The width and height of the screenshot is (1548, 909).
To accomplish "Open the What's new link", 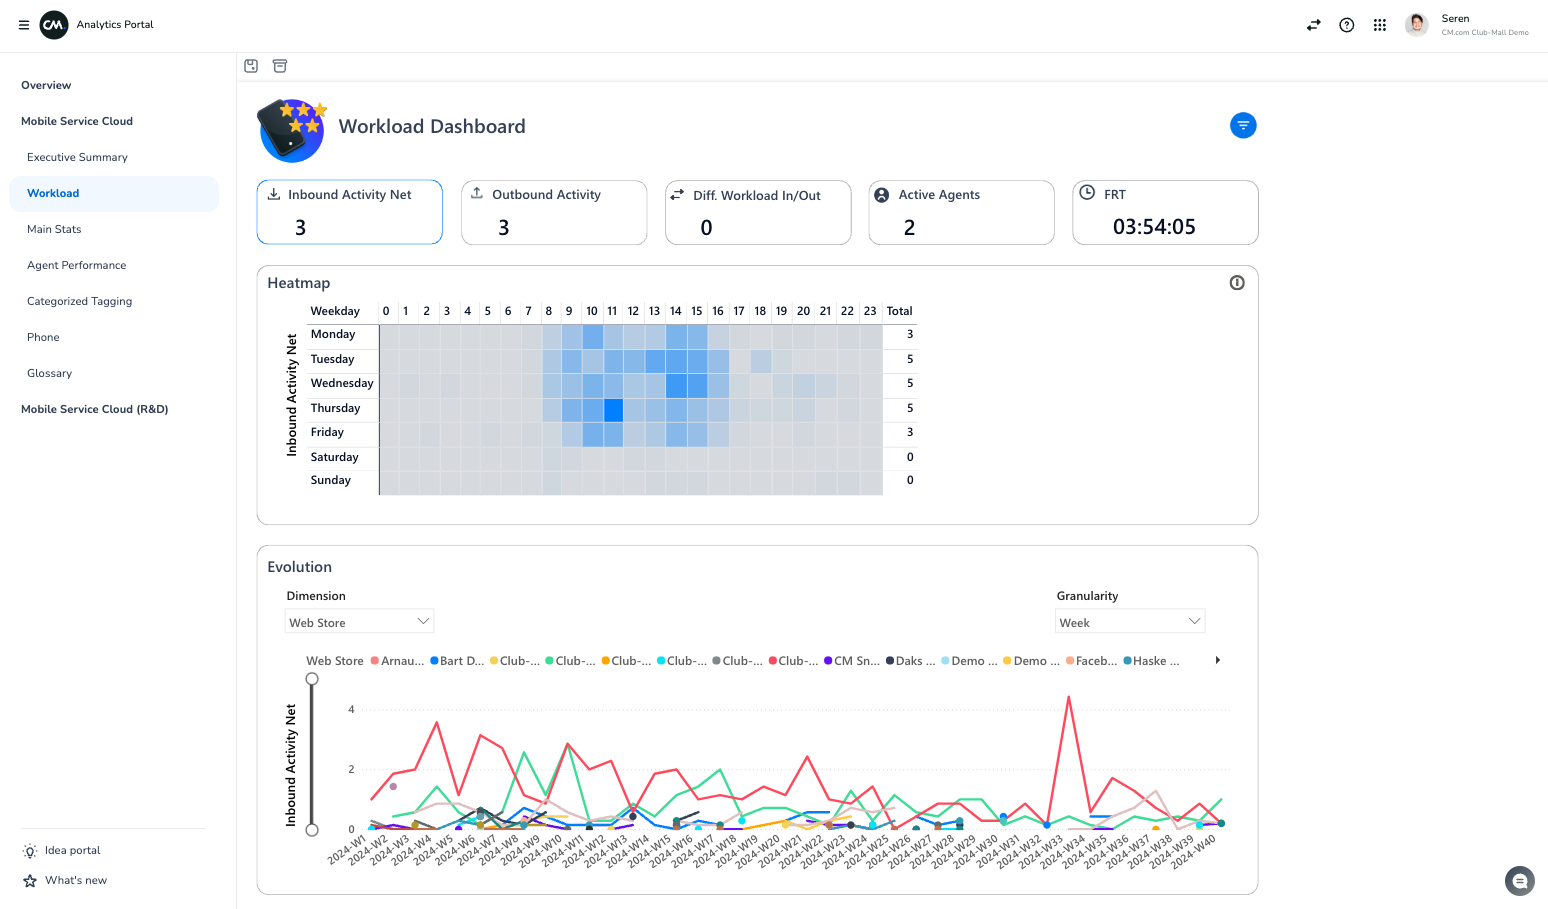I will tap(75, 881).
